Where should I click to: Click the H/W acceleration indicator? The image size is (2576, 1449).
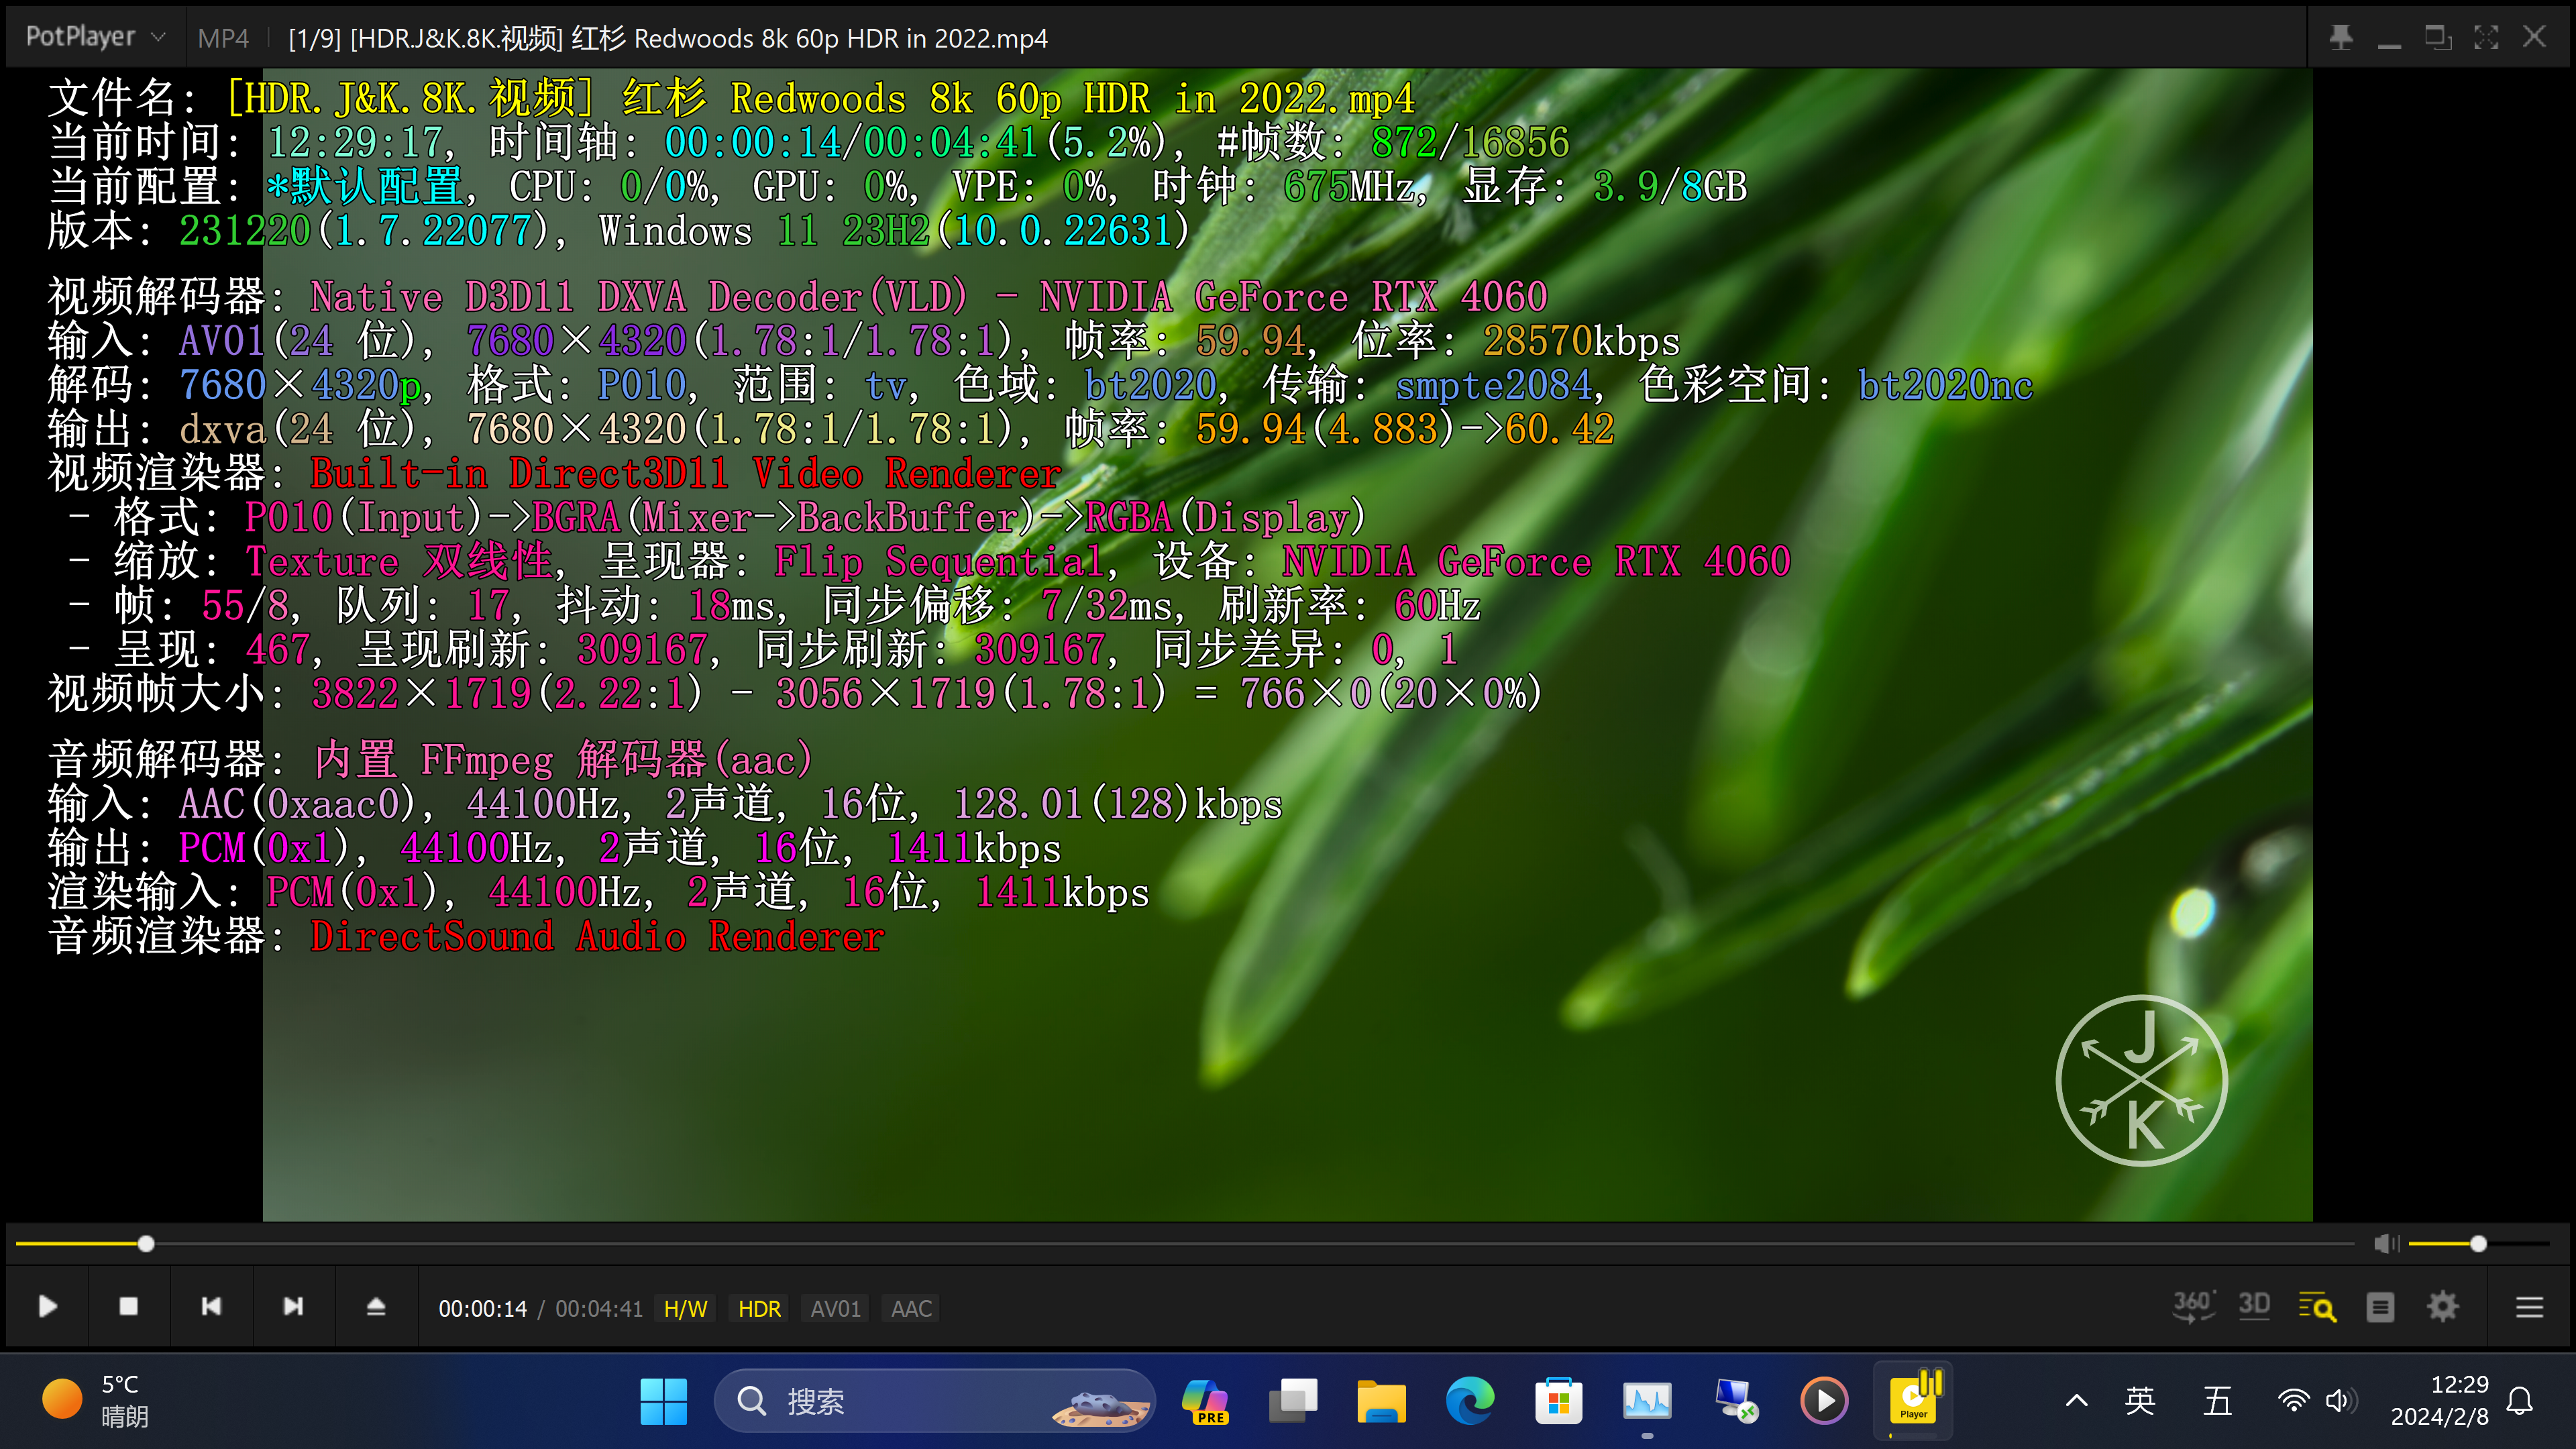(685, 1309)
